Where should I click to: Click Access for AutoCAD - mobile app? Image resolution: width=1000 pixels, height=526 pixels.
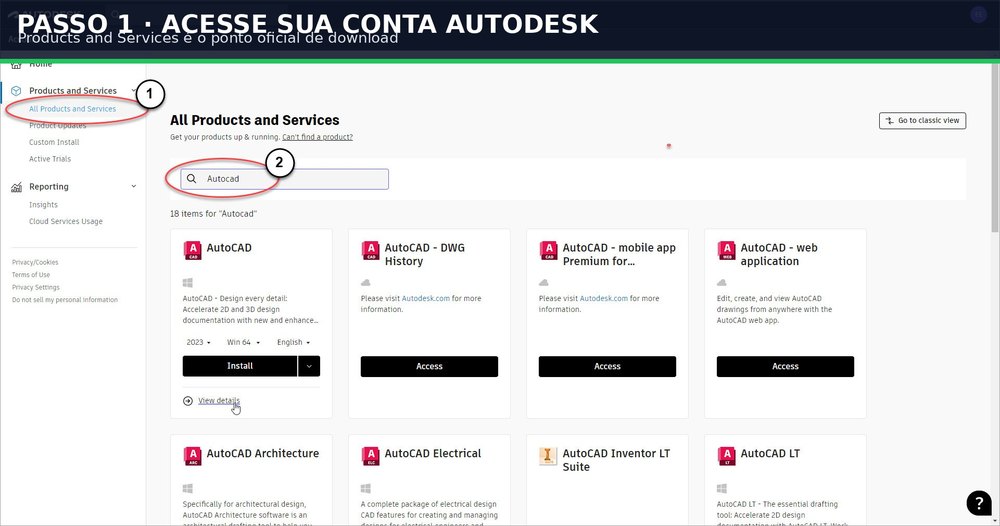coord(607,367)
